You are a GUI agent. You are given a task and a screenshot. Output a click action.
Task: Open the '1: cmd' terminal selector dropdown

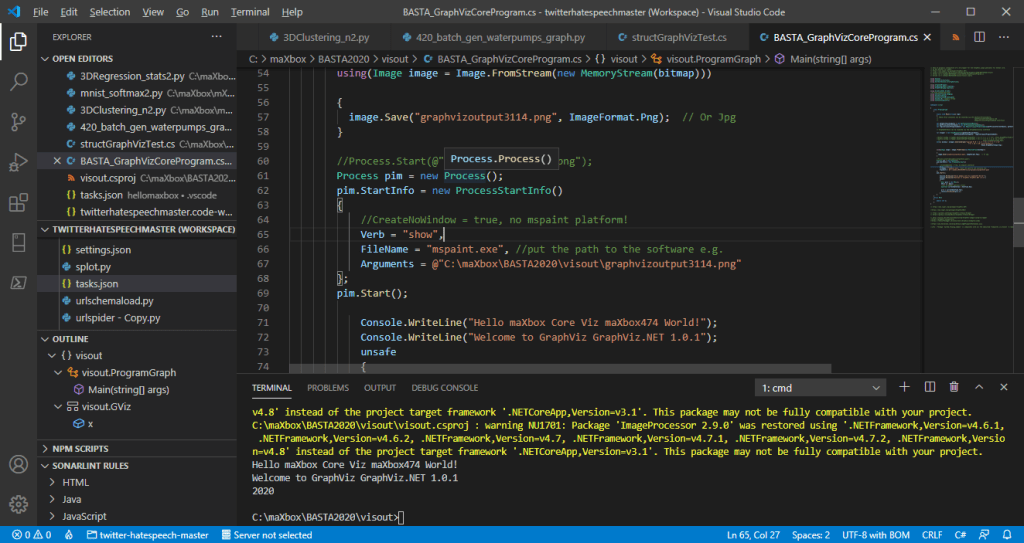[x=820, y=387]
